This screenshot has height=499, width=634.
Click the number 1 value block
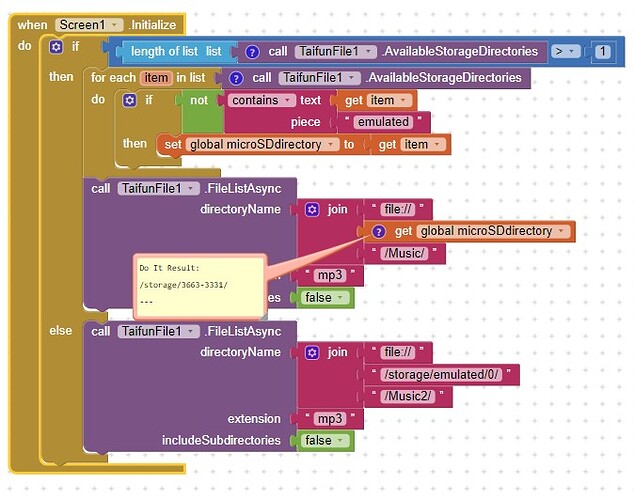pyautogui.click(x=603, y=51)
